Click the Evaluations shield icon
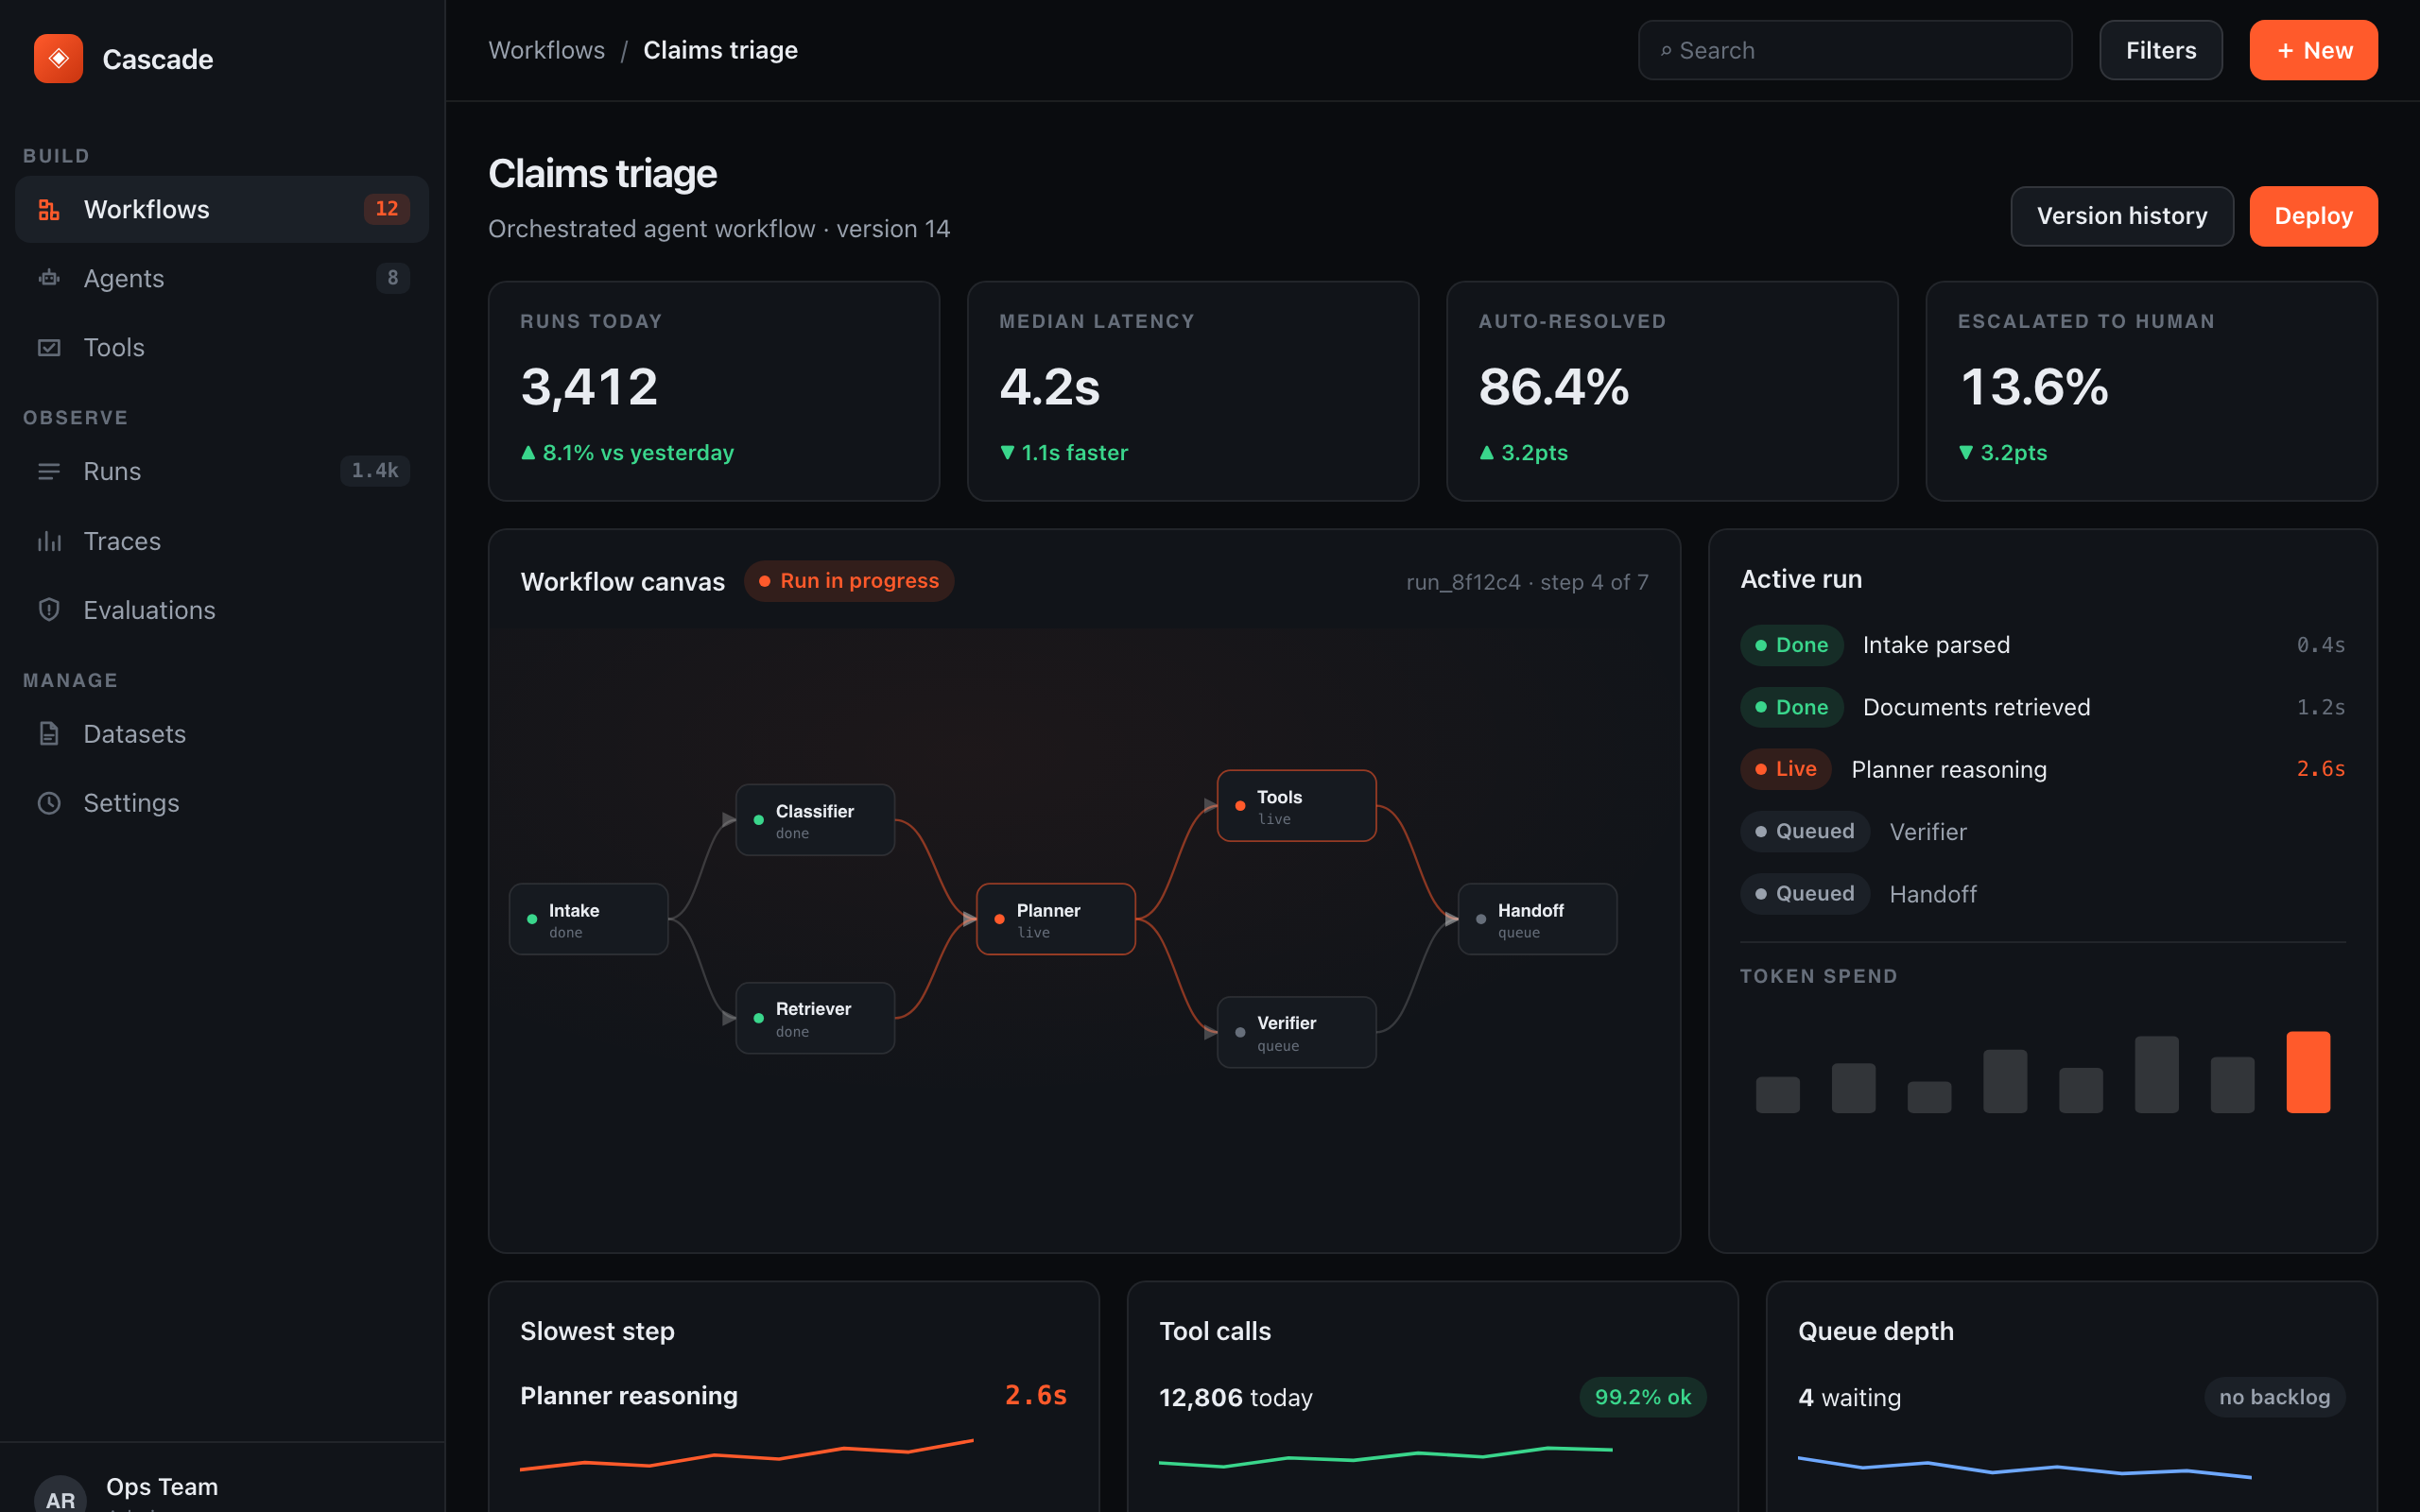 click(x=49, y=610)
